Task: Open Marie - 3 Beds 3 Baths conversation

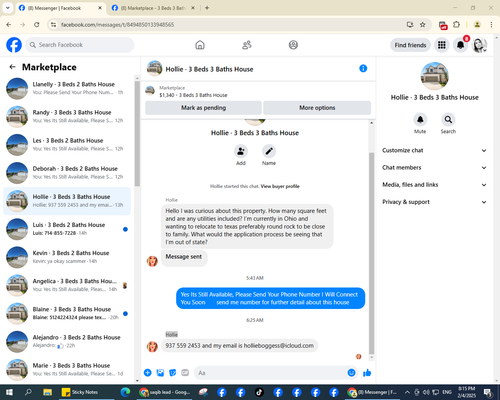Action: point(68,369)
